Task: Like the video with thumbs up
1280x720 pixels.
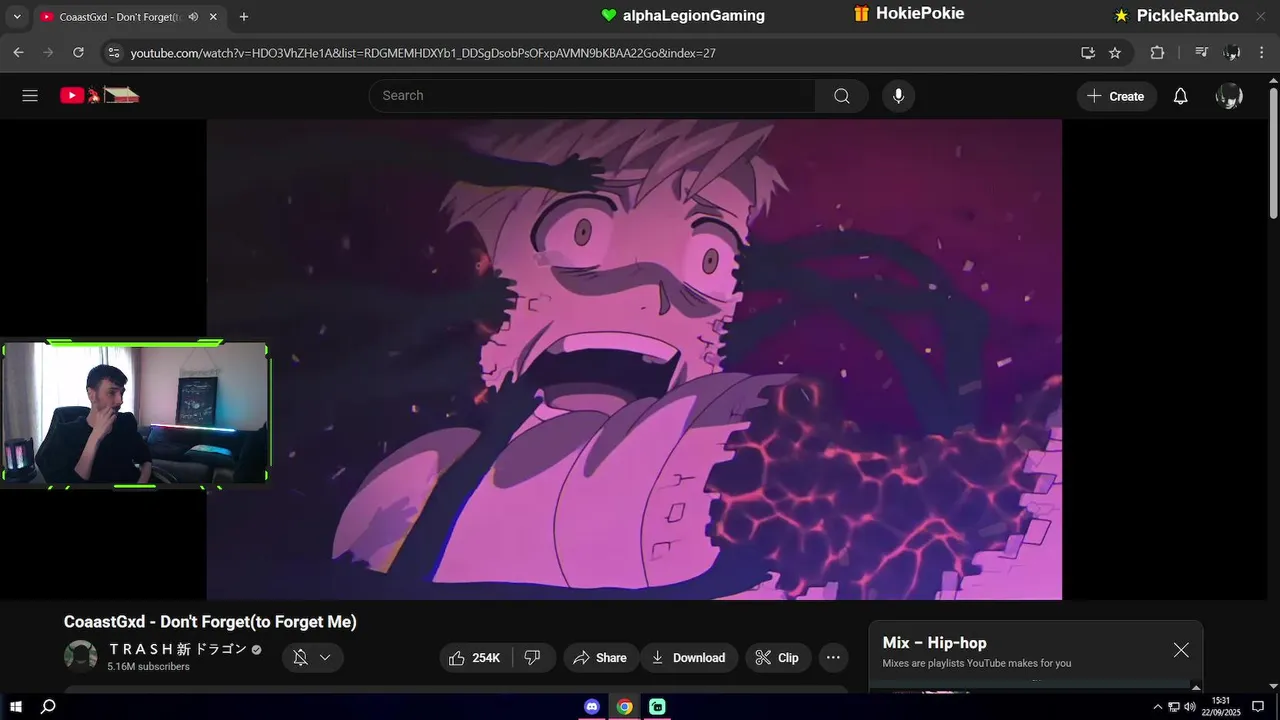Action: pos(475,657)
